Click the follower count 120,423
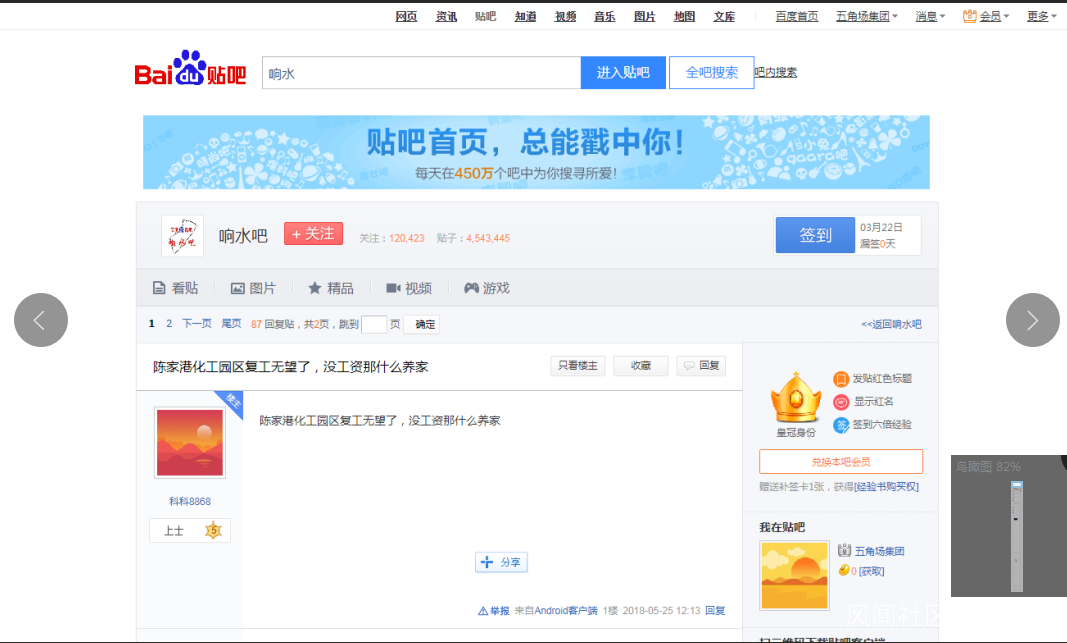 [407, 238]
